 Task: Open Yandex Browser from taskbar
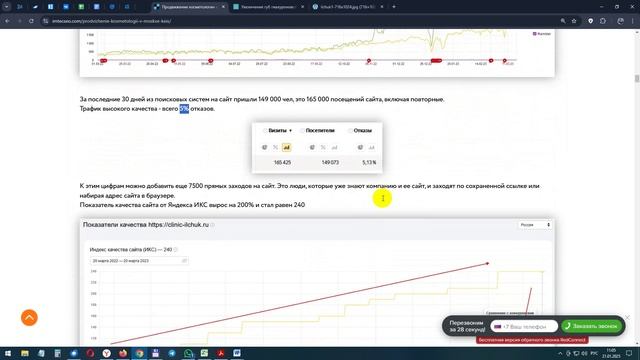[107, 353]
